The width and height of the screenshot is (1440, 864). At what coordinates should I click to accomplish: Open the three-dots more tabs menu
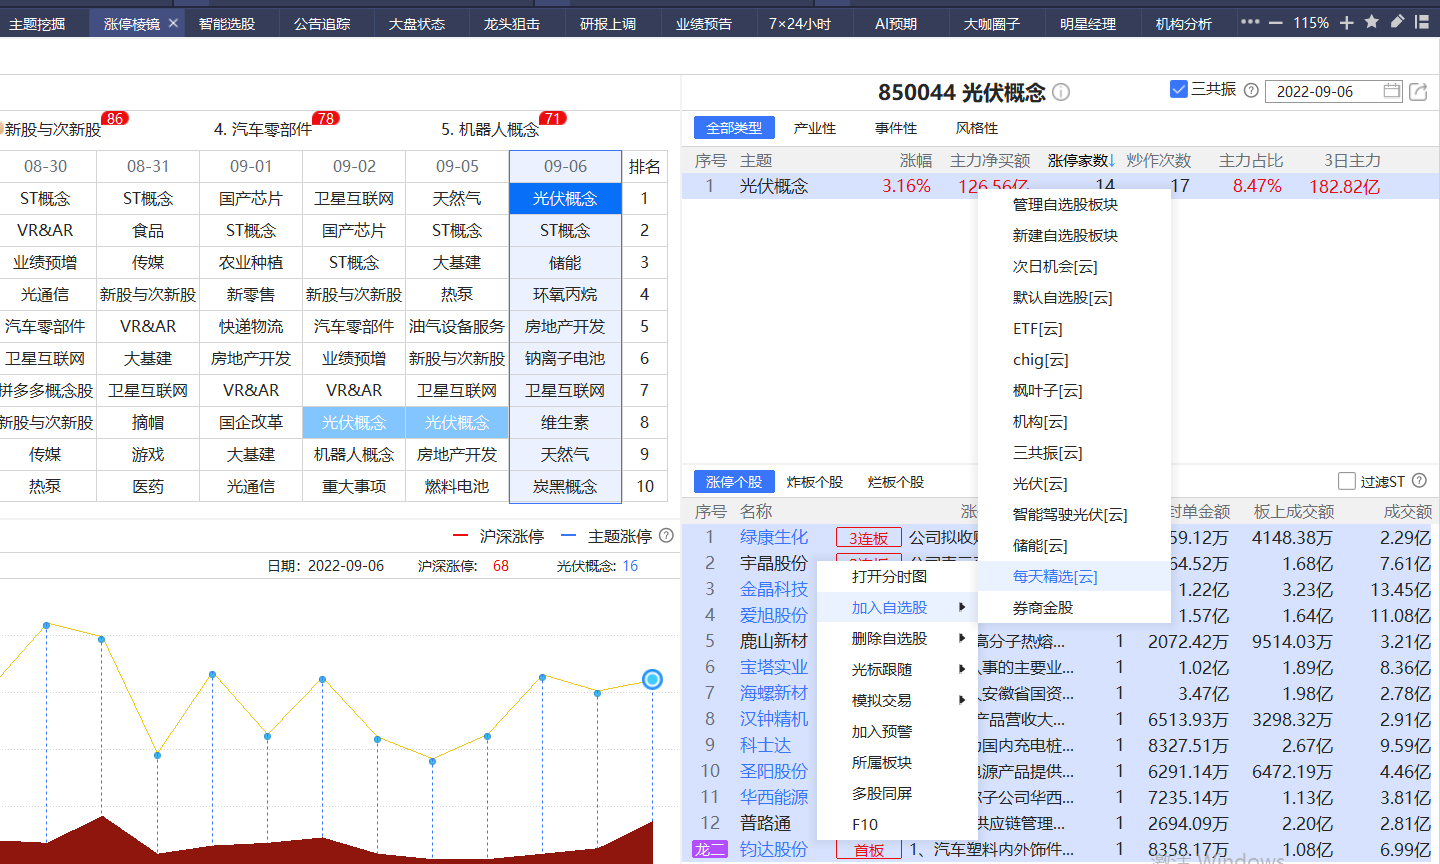pos(1250,21)
